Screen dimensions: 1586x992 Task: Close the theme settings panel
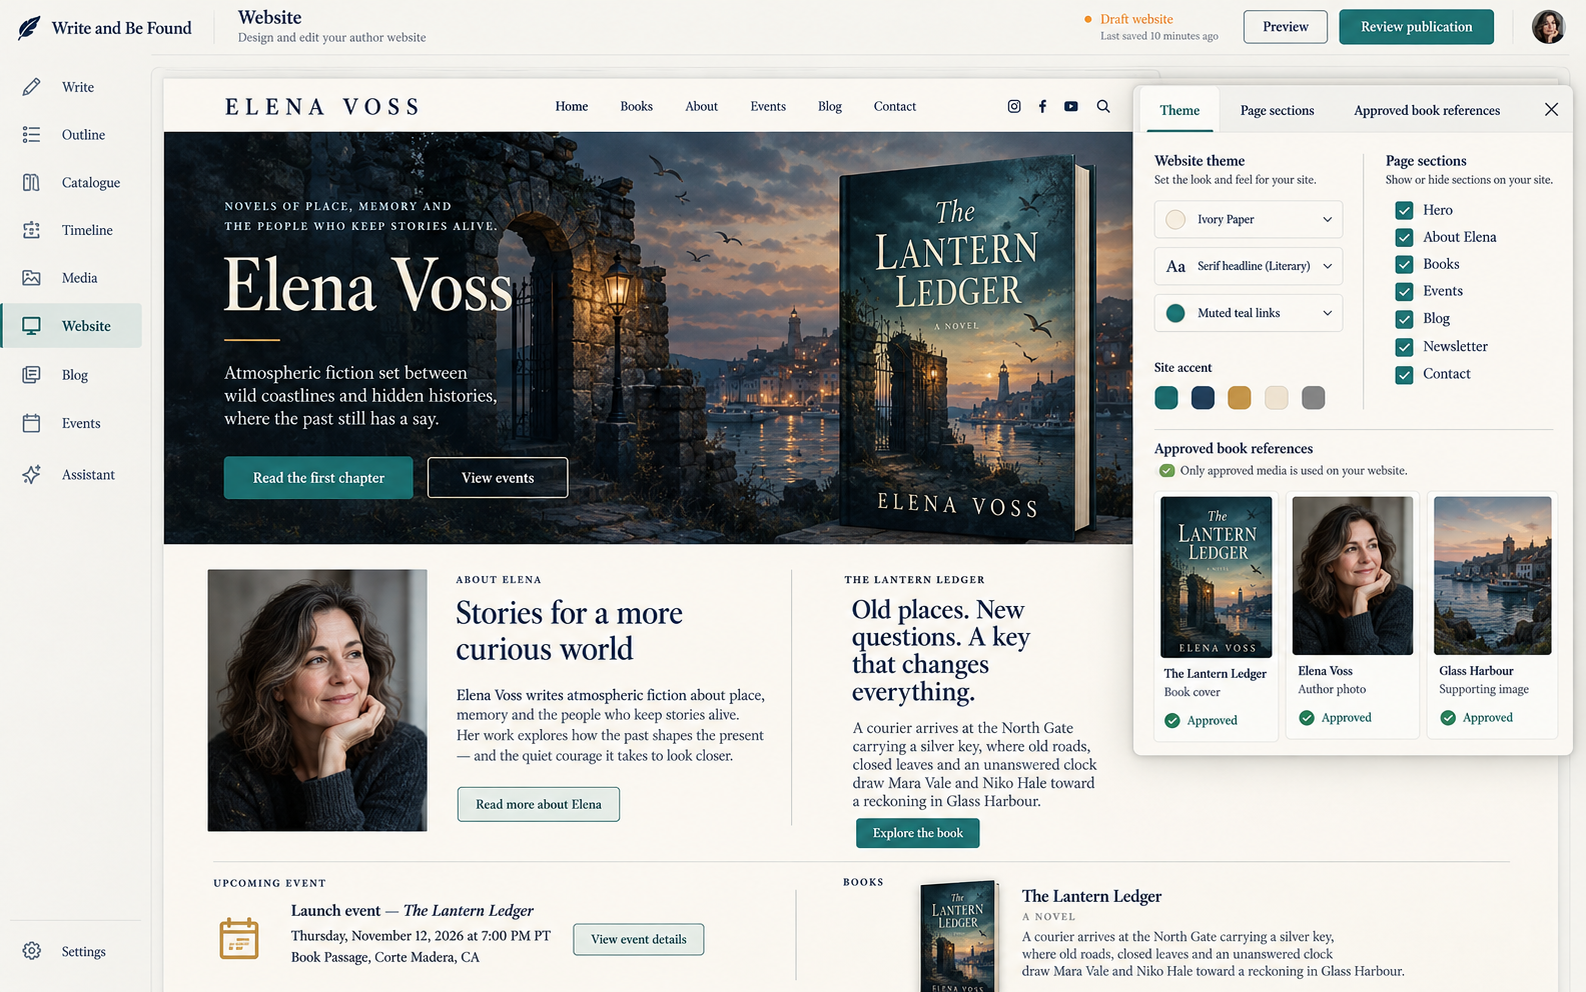pyautogui.click(x=1551, y=110)
